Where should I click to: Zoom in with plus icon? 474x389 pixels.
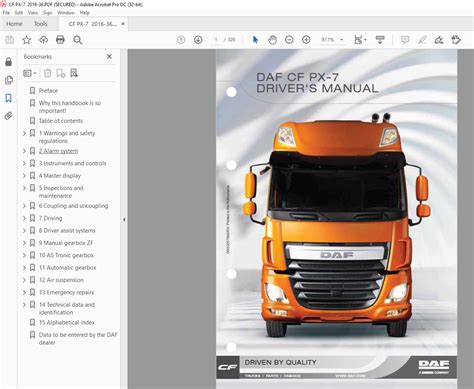306,40
